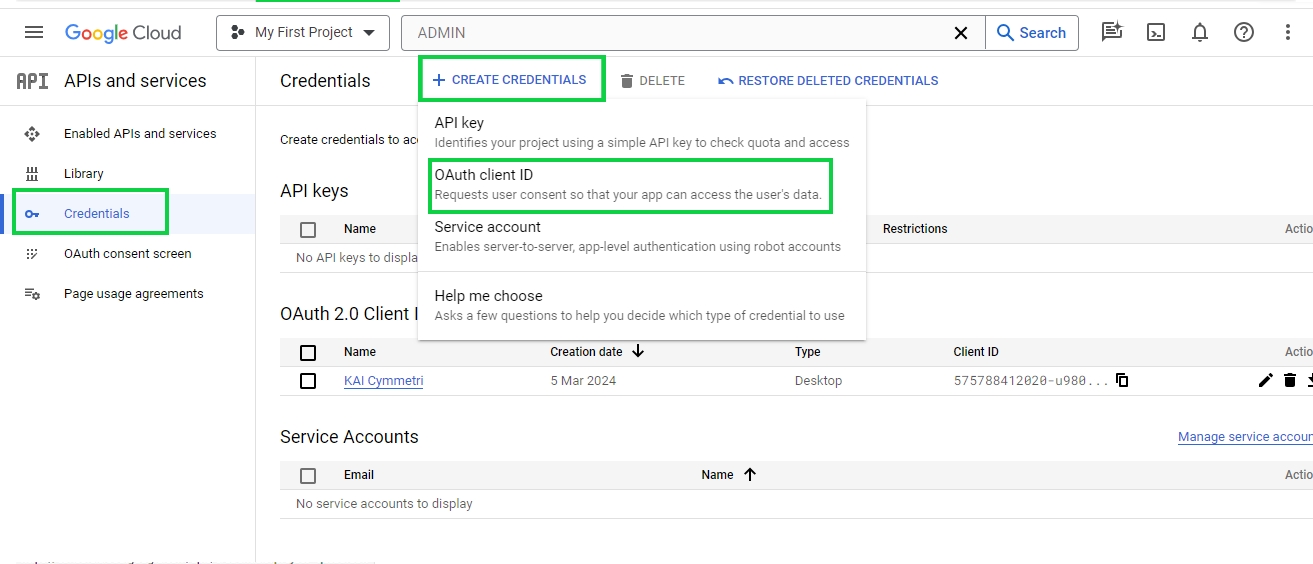Open the KAI Cymmetri client link
The image size is (1313, 564).
[x=383, y=381]
